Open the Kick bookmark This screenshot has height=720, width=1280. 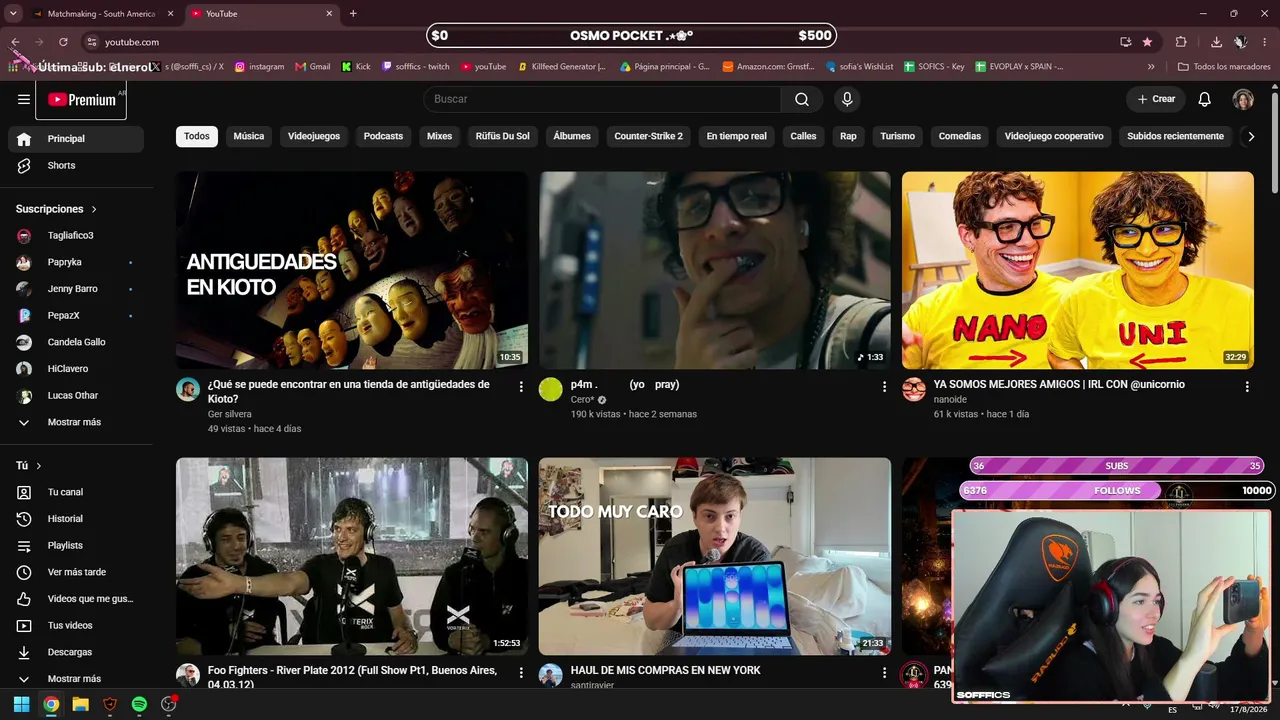click(x=356, y=67)
